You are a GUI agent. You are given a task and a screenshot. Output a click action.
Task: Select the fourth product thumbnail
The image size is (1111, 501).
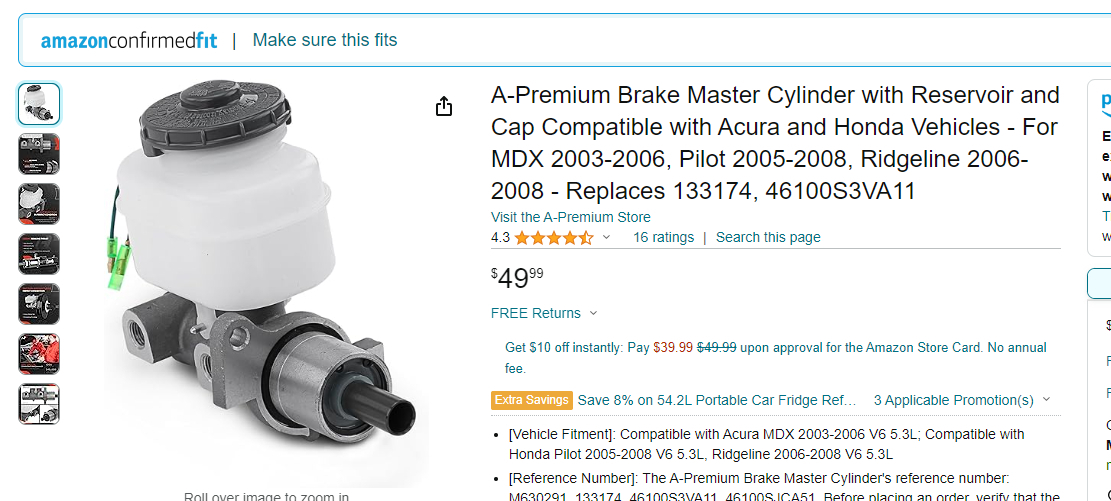39,254
